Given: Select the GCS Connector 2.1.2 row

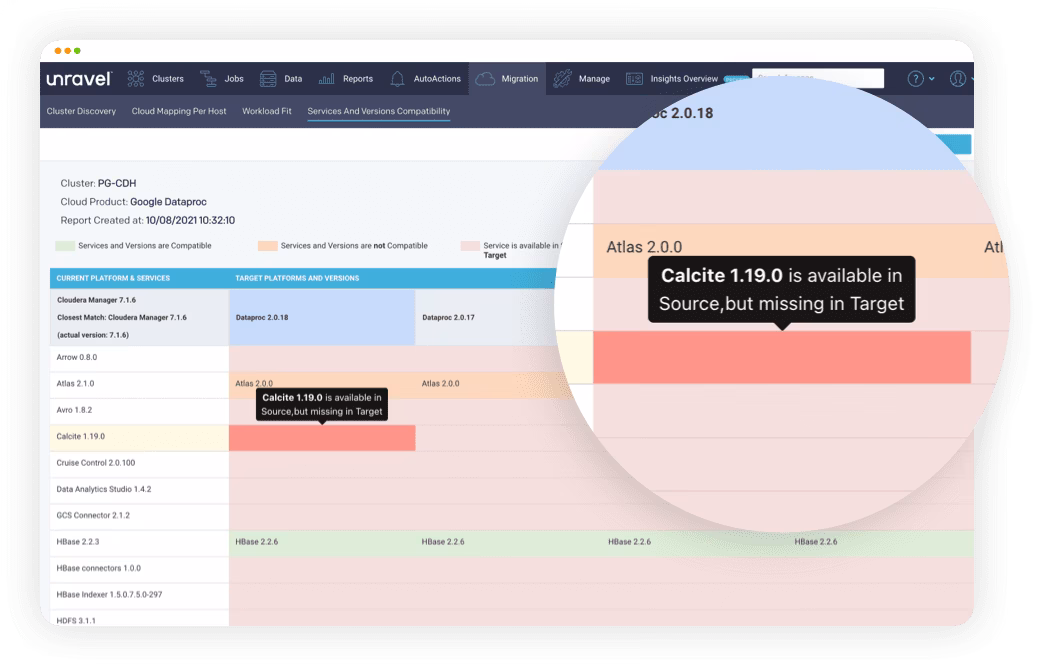Looking at the screenshot, I should click(x=139, y=516).
